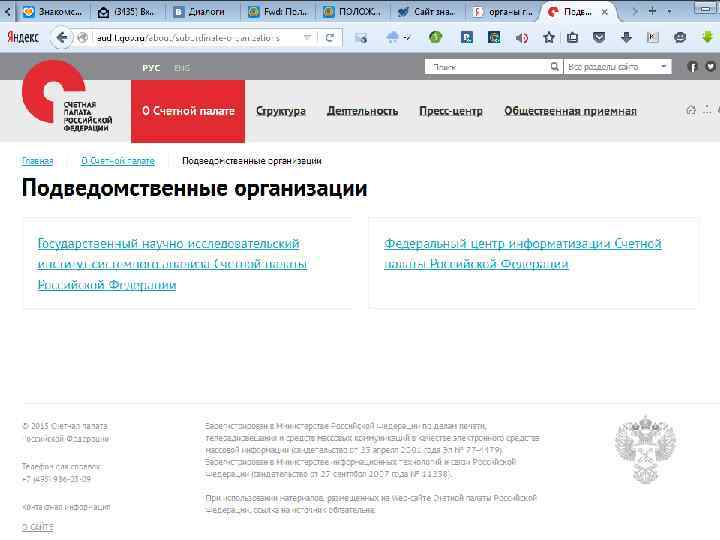
Task: Open the Структура menu item
Action: click(281, 111)
